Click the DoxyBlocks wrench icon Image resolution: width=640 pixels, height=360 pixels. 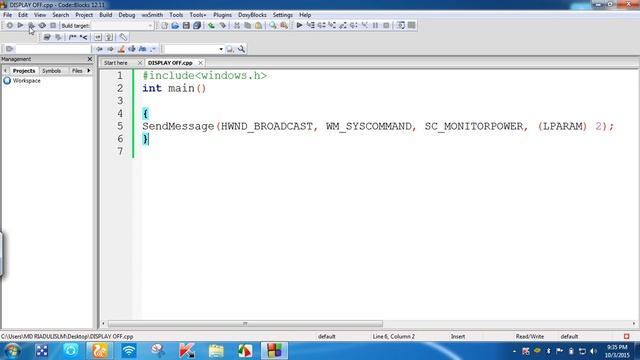tap(123, 37)
